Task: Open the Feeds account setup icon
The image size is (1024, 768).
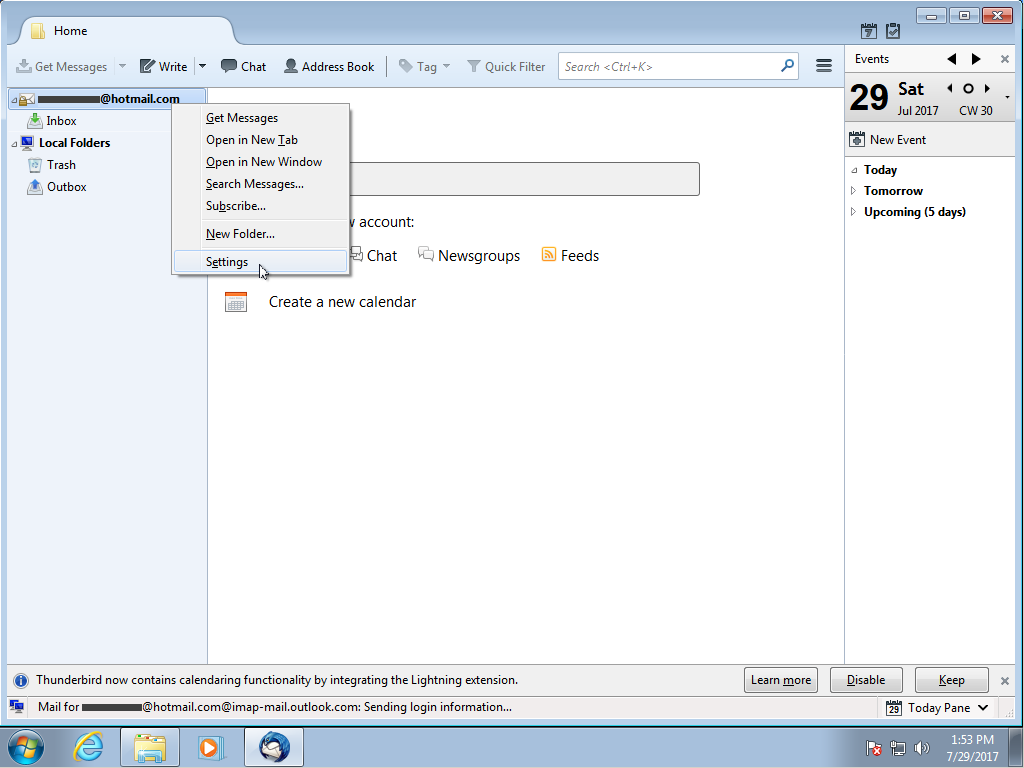Action: [549, 255]
